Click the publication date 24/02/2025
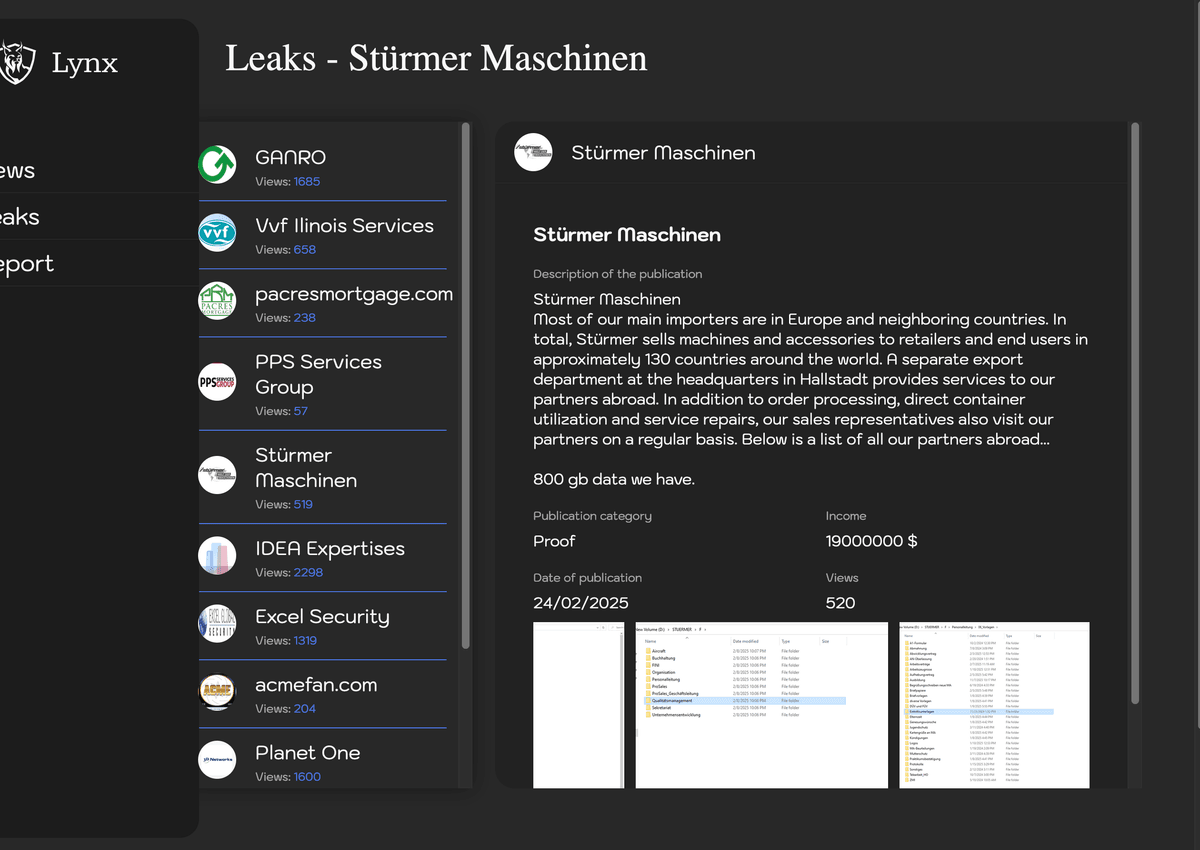 tap(581, 603)
